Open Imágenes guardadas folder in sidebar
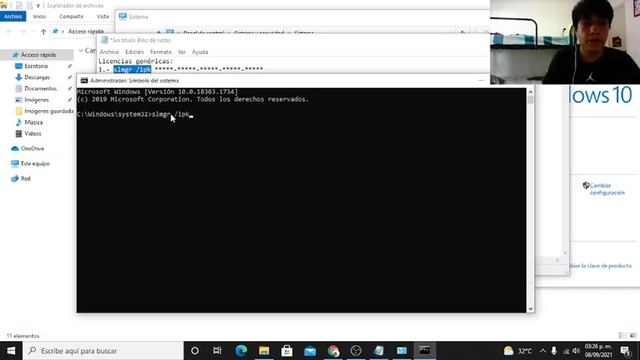 pyautogui.click(x=49, y=111)
